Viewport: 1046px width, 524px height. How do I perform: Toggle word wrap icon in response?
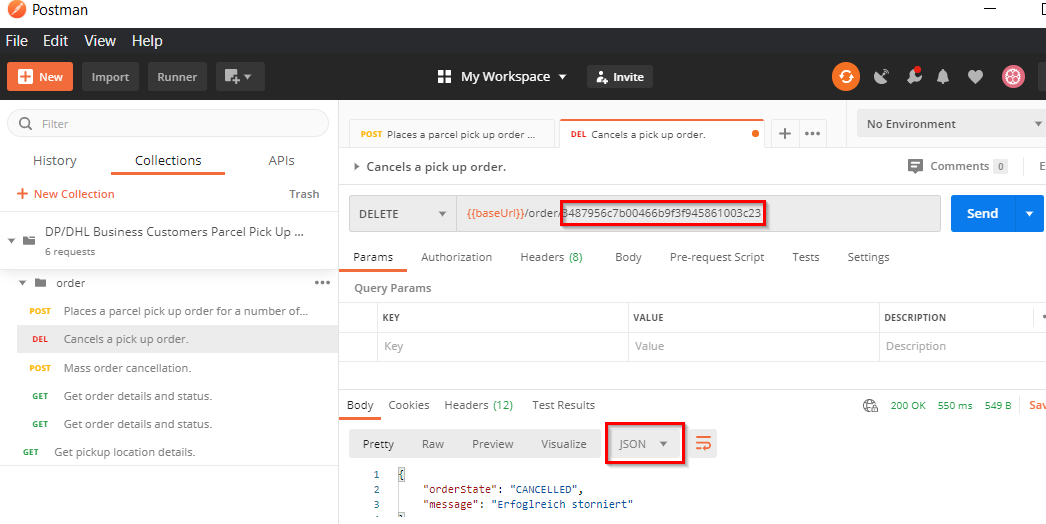(x=703, y=444)
